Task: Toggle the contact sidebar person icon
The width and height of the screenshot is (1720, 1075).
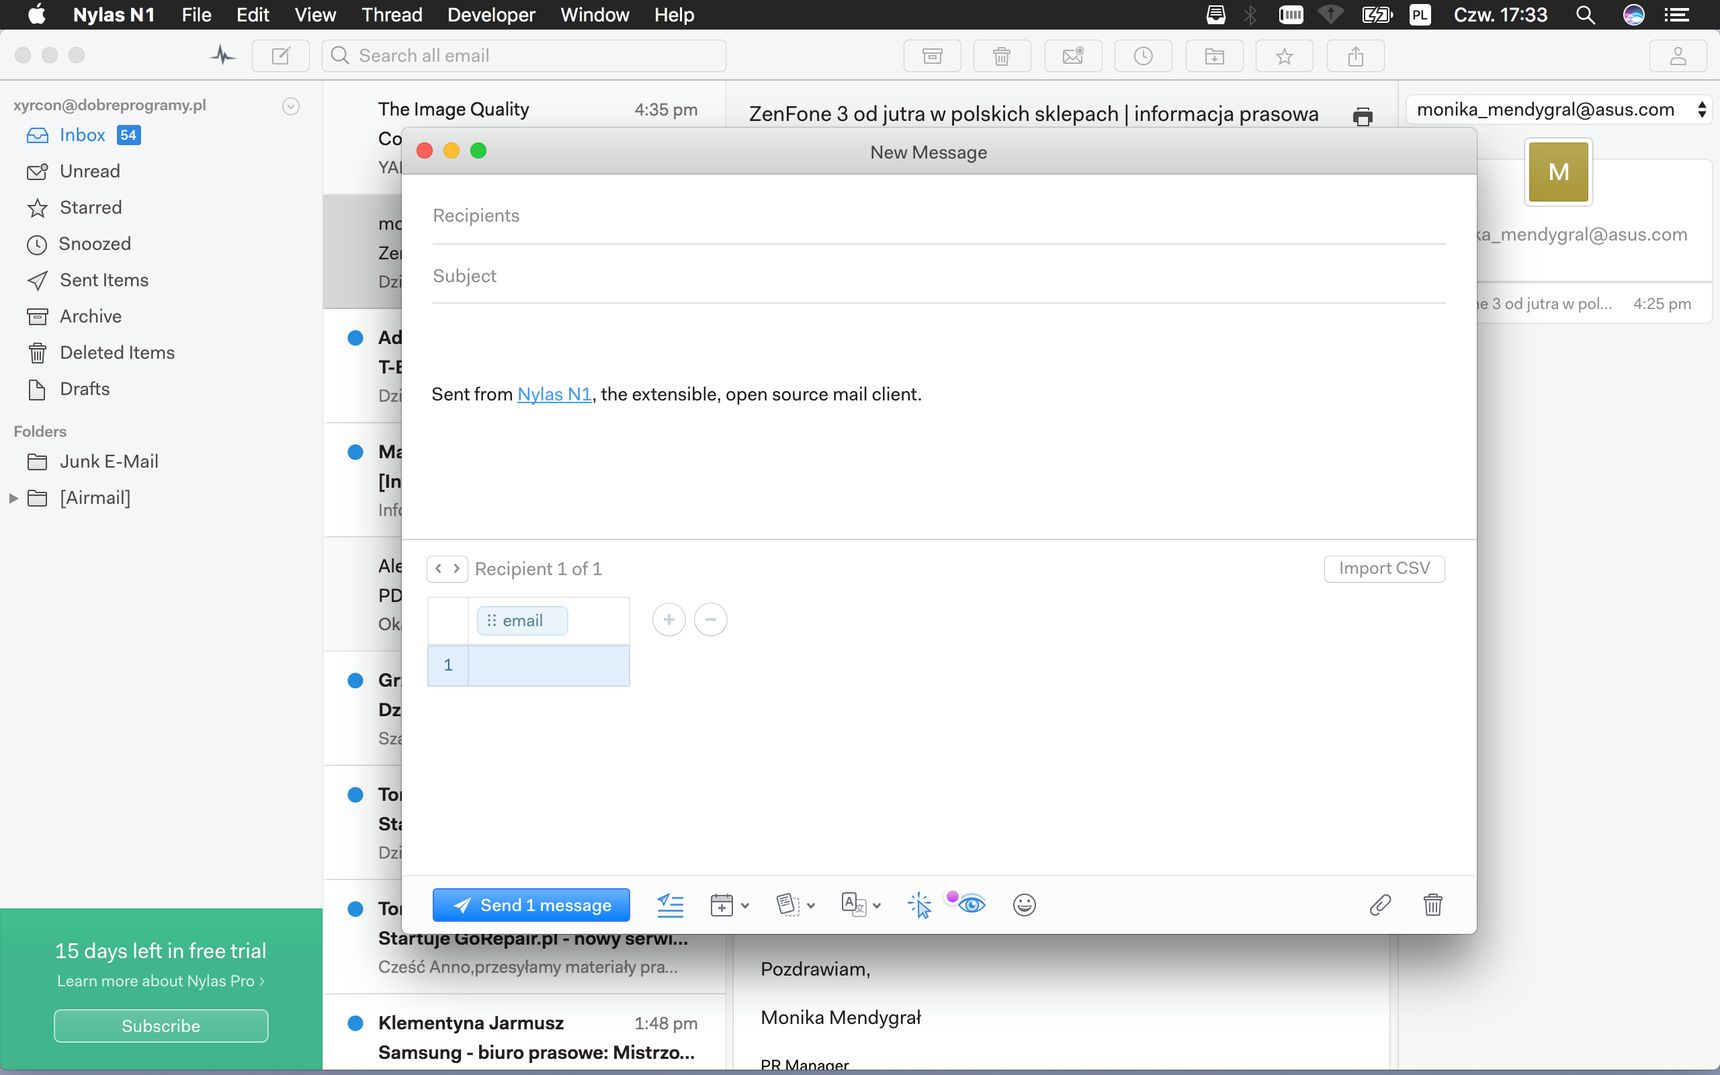Action: [x=1678, y=56]
